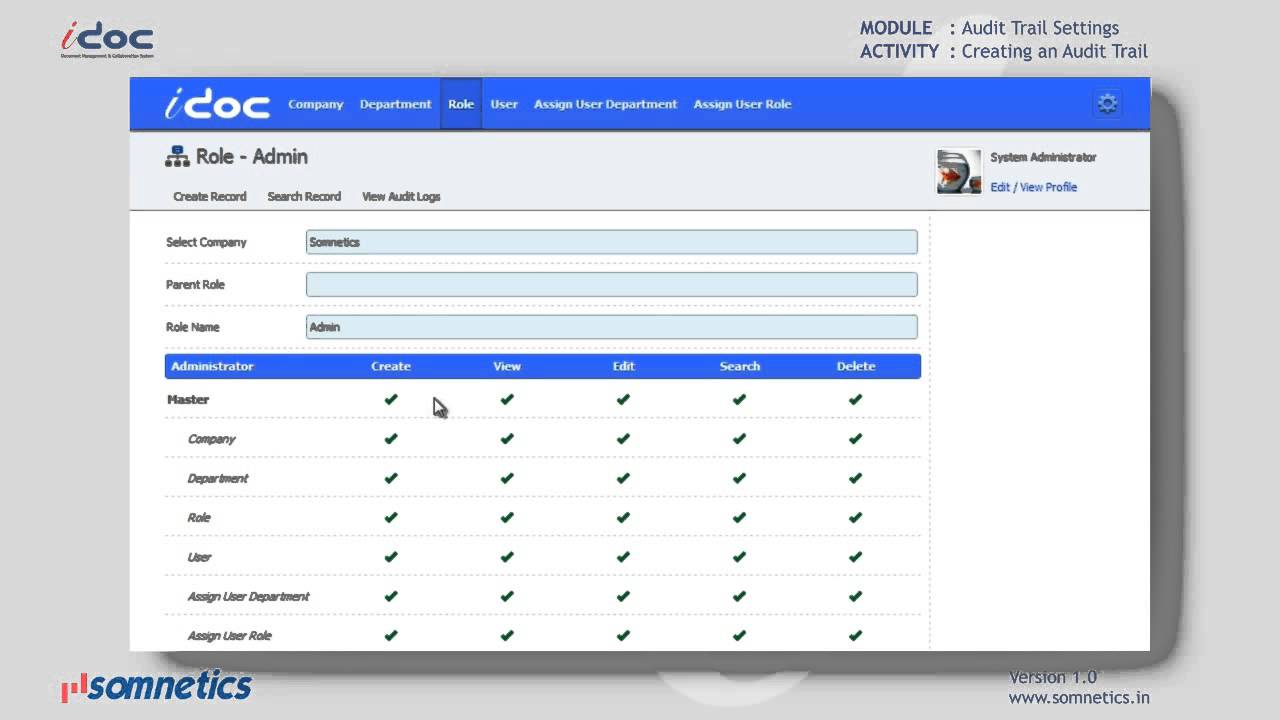Image resolution: width=1280 pixels, height=720 pixels.
Task: Toggle Delete permission for Department
Action: coord(855,478)
